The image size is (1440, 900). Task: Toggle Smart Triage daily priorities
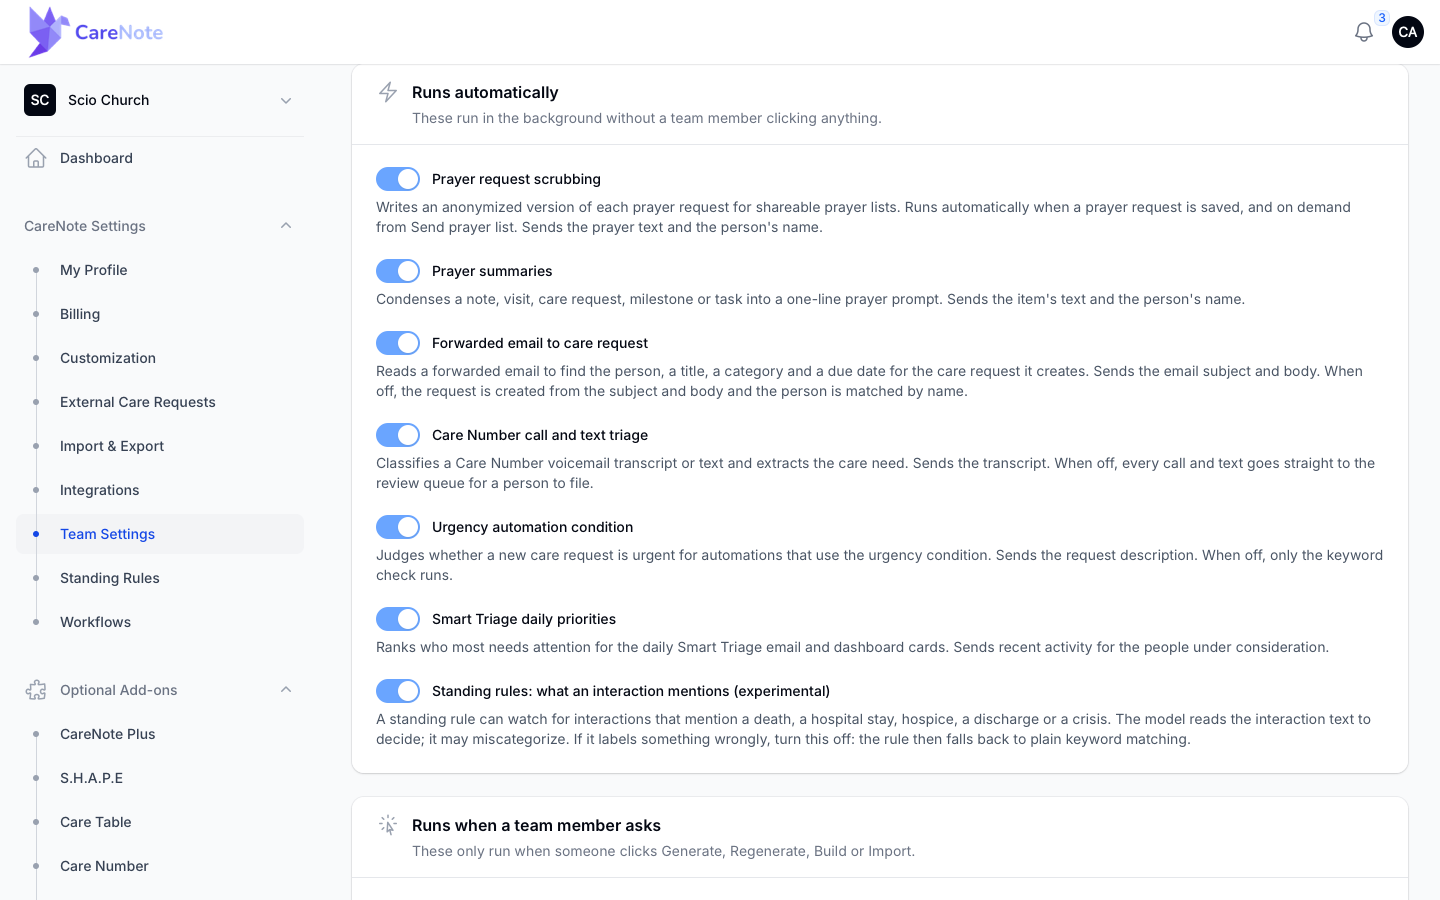tap(398, 619)
